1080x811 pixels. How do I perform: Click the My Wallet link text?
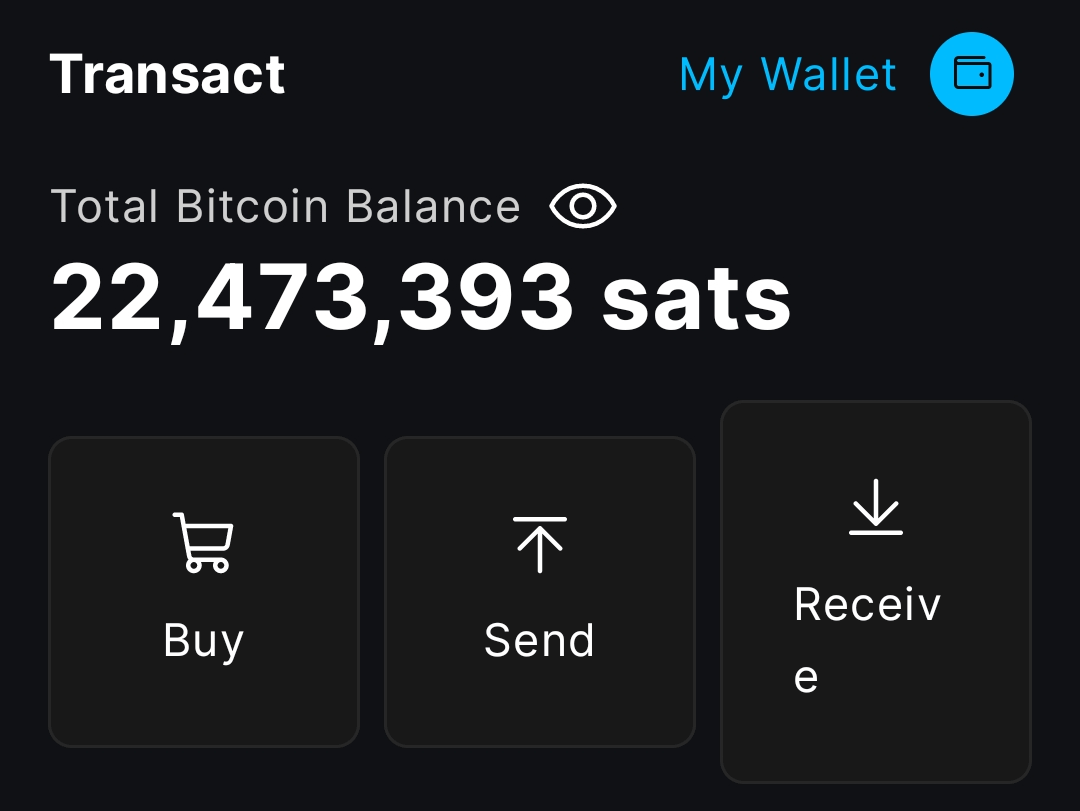pyautogui.click(x=787, y=75)
